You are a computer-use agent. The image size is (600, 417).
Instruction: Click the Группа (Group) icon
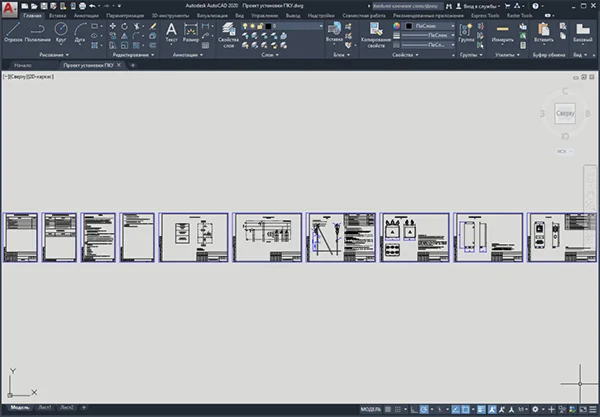click(466, 32)
